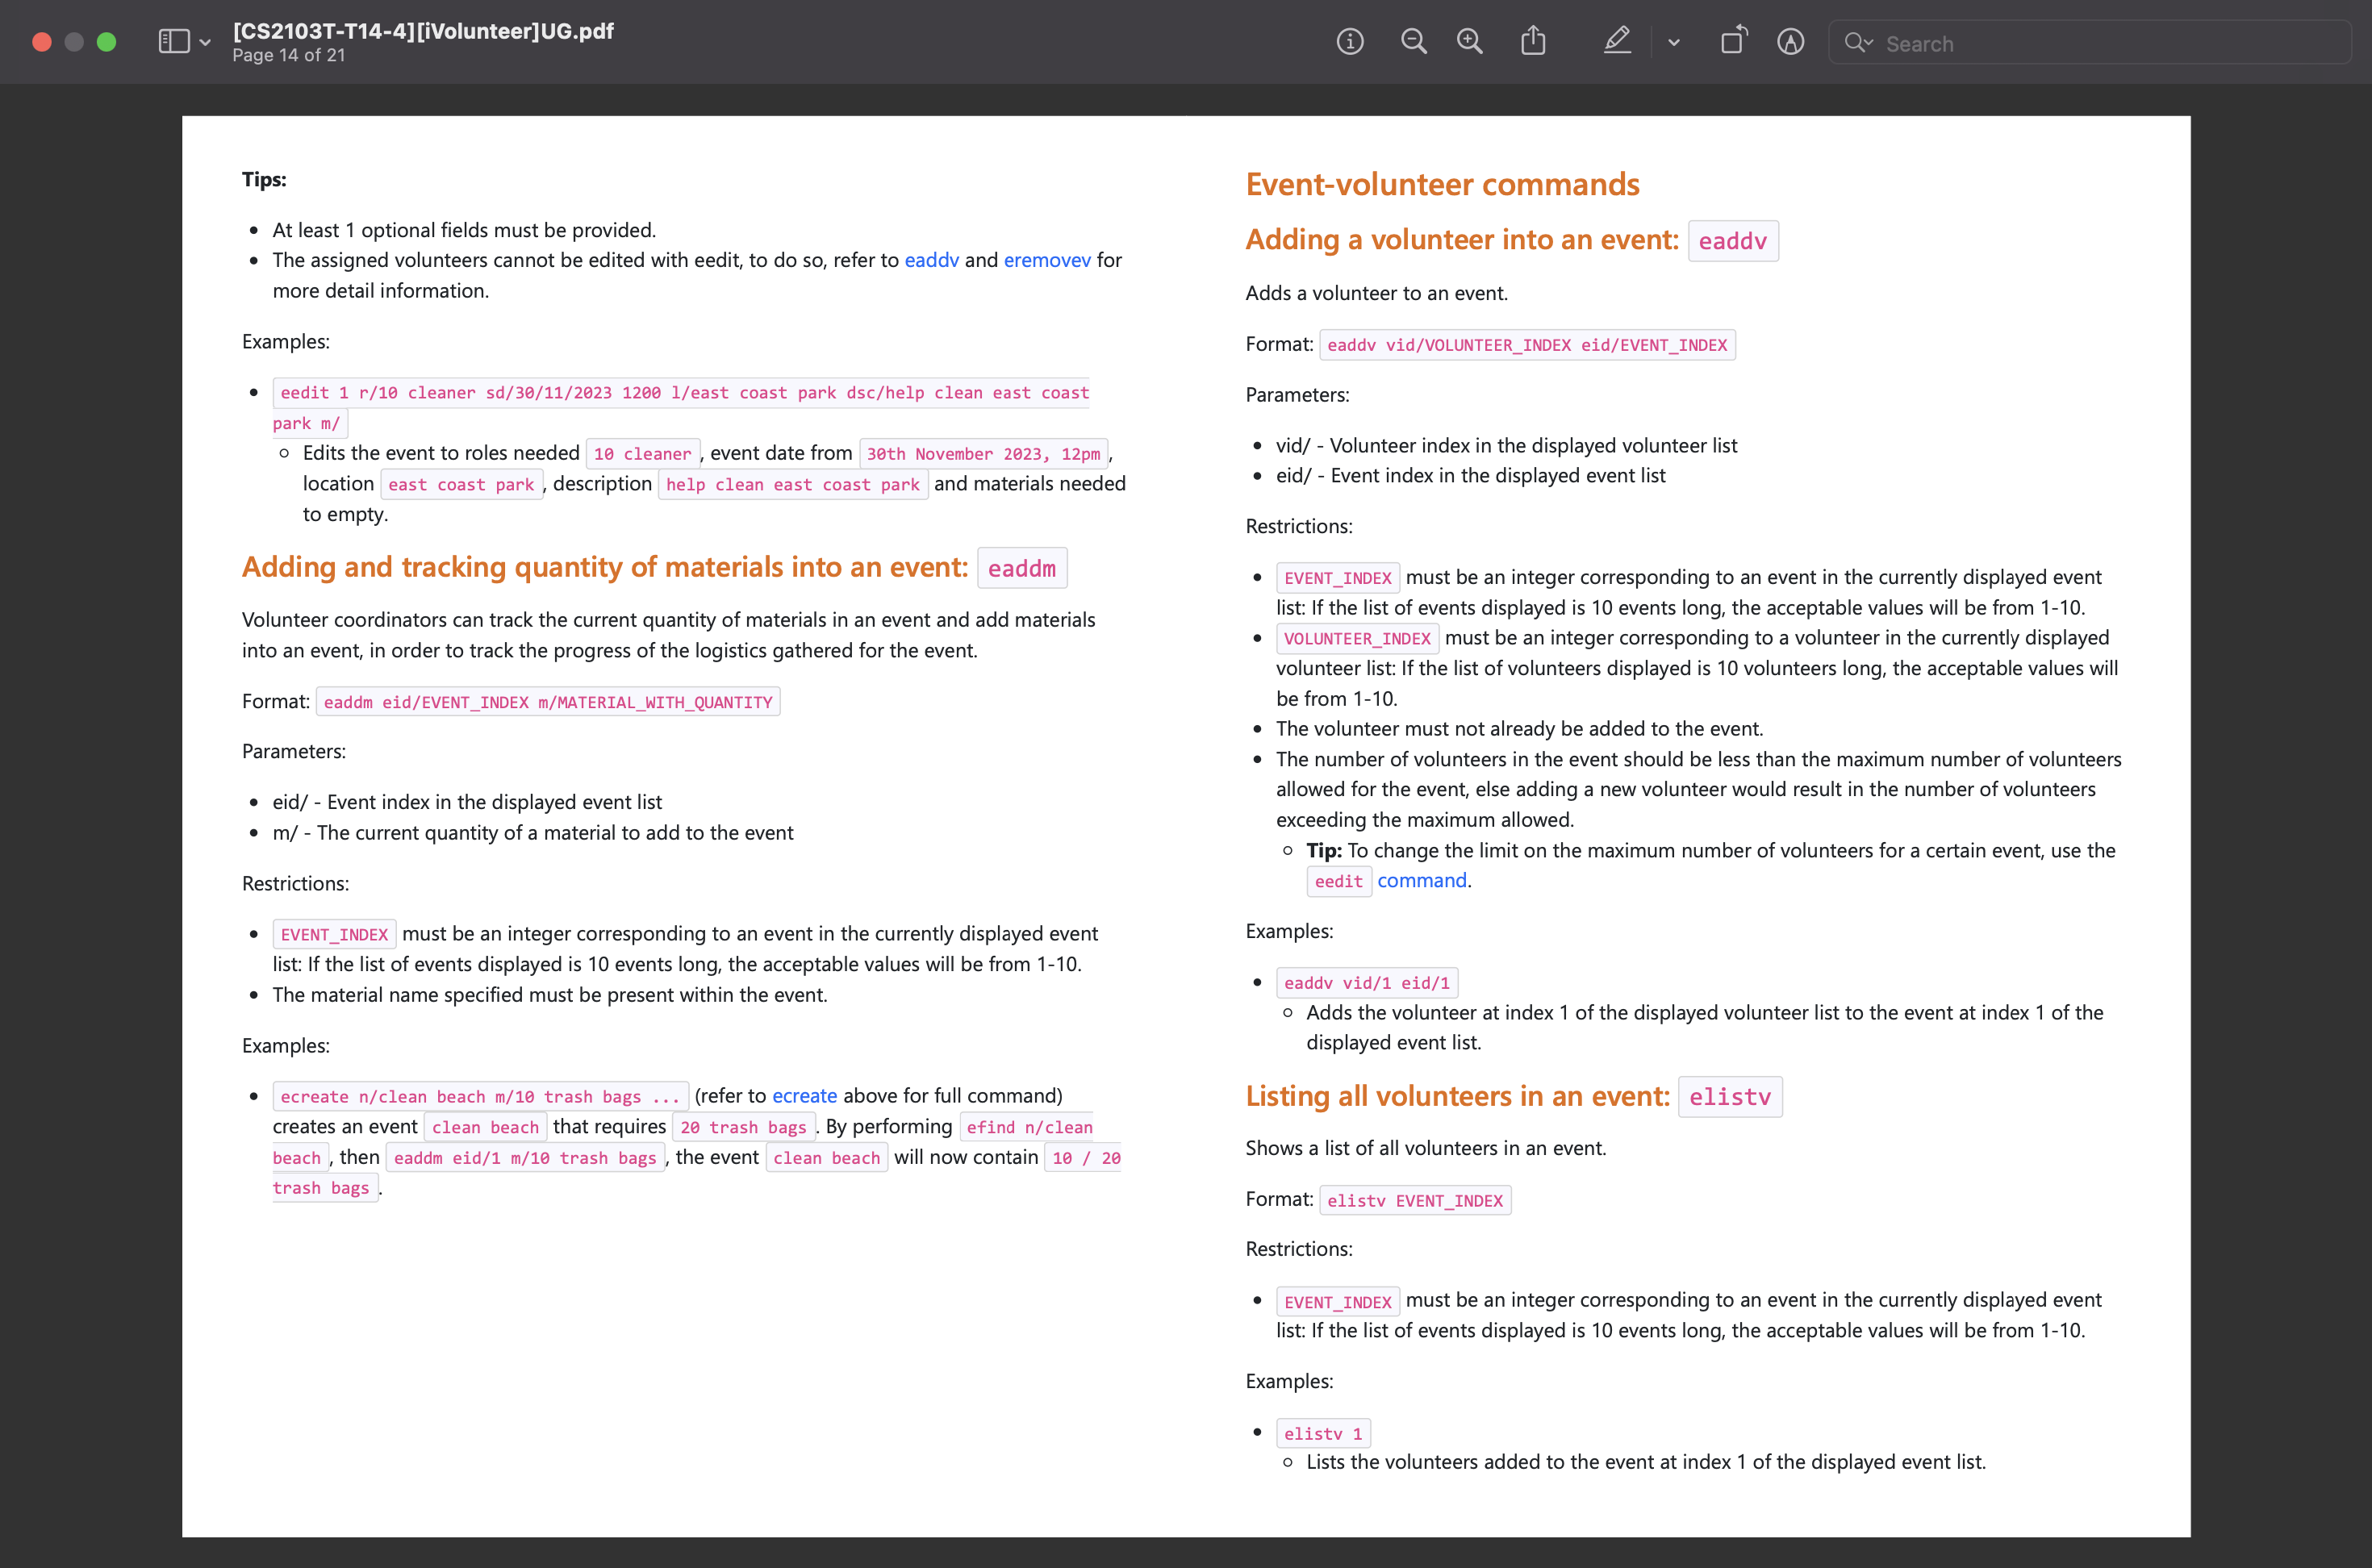The height and width of the screenshot is (1568, 2372).
Task: Click the 'elistv 1' example code
Action: coord(1322,1433)
